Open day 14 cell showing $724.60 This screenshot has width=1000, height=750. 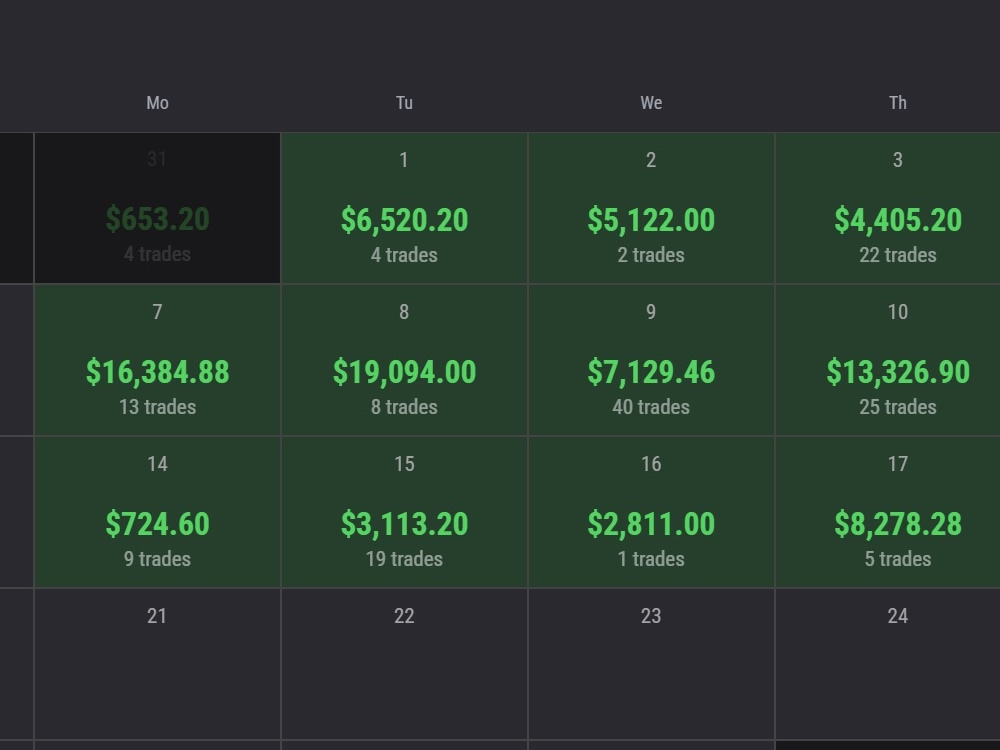(x=158, y=512)
